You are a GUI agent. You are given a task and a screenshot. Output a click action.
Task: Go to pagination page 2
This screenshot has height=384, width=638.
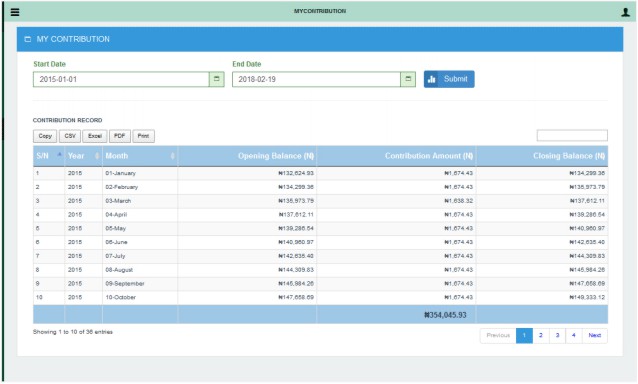coord(541,336)
